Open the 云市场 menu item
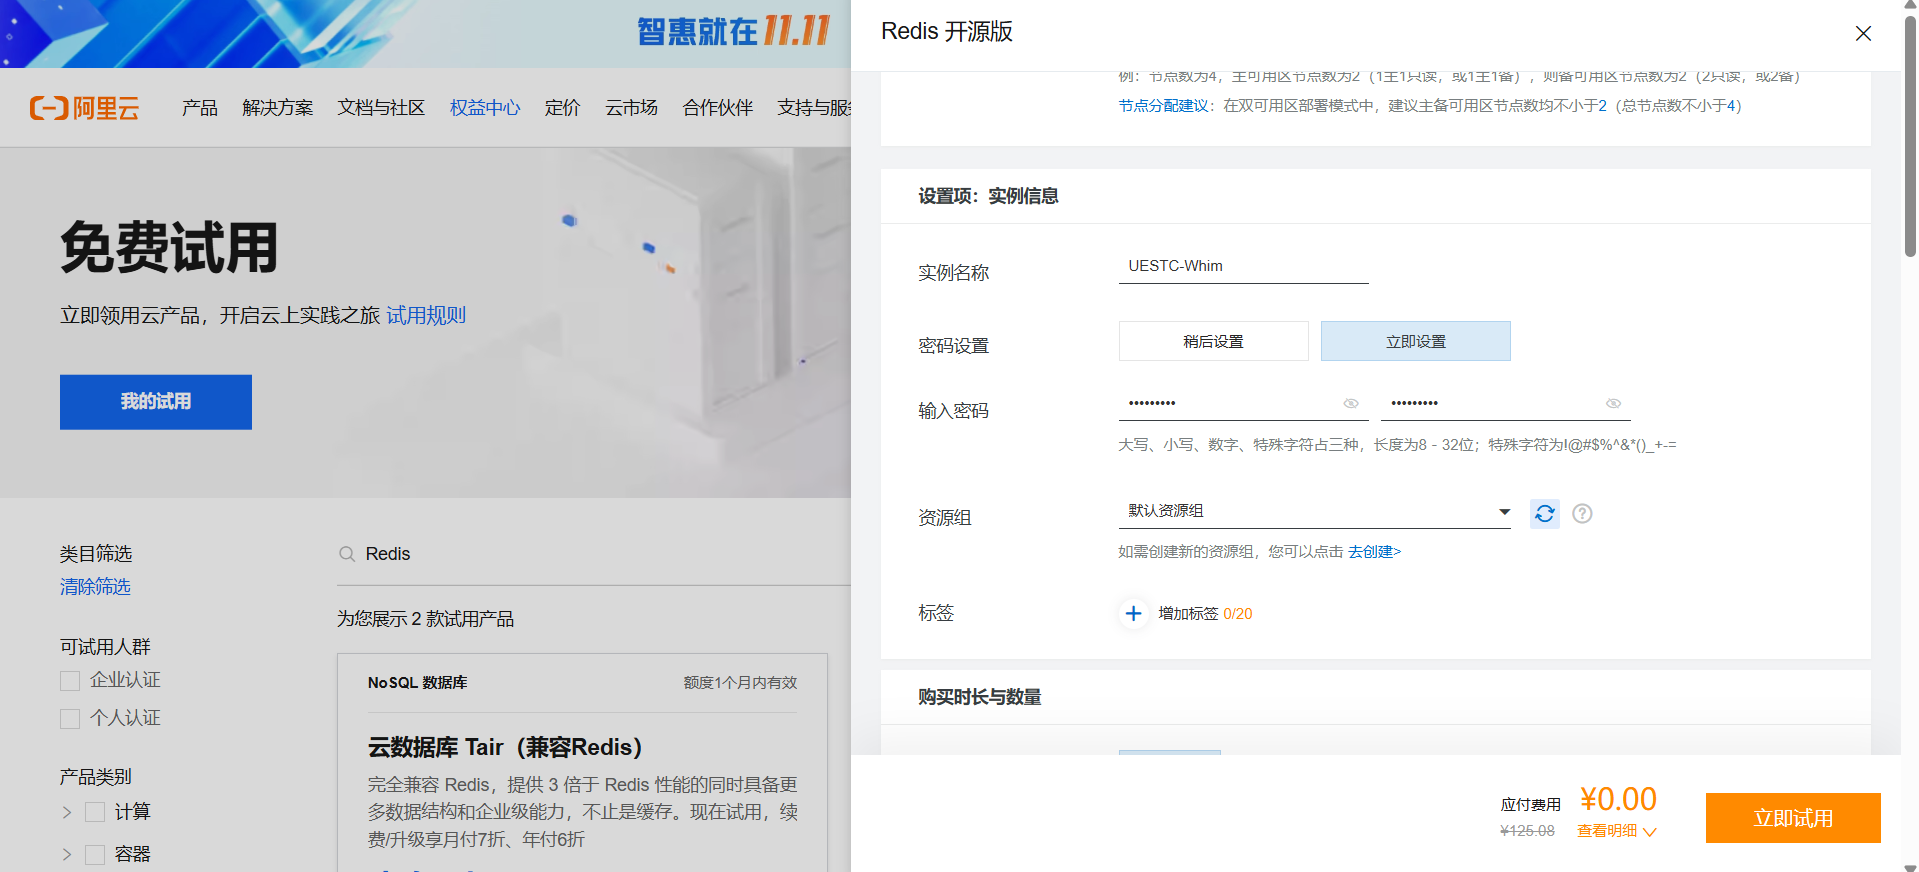 (x=631, y=107)
